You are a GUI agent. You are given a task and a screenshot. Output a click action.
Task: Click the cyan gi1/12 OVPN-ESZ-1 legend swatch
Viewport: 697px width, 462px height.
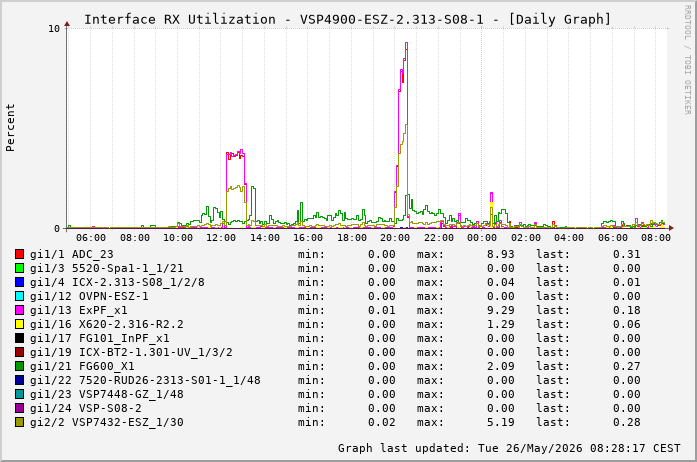[19, 296]
